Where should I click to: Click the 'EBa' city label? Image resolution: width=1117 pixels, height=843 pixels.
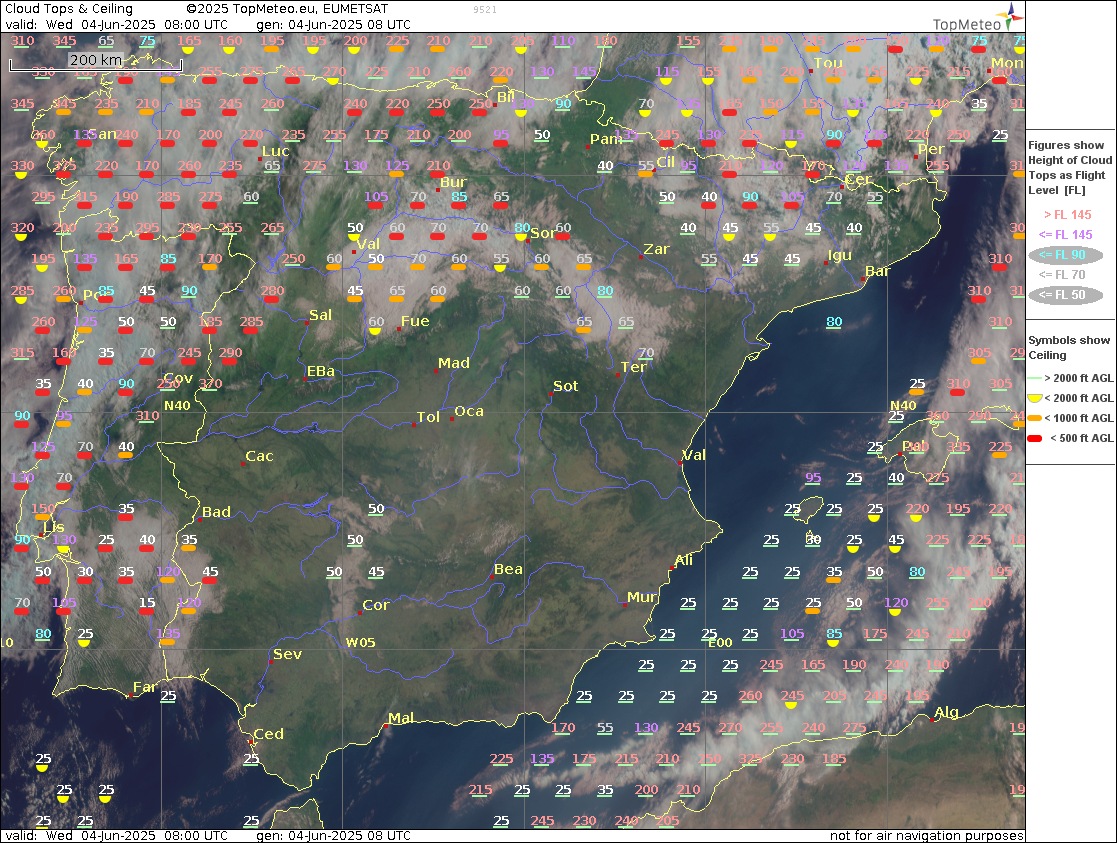point(321,371)
